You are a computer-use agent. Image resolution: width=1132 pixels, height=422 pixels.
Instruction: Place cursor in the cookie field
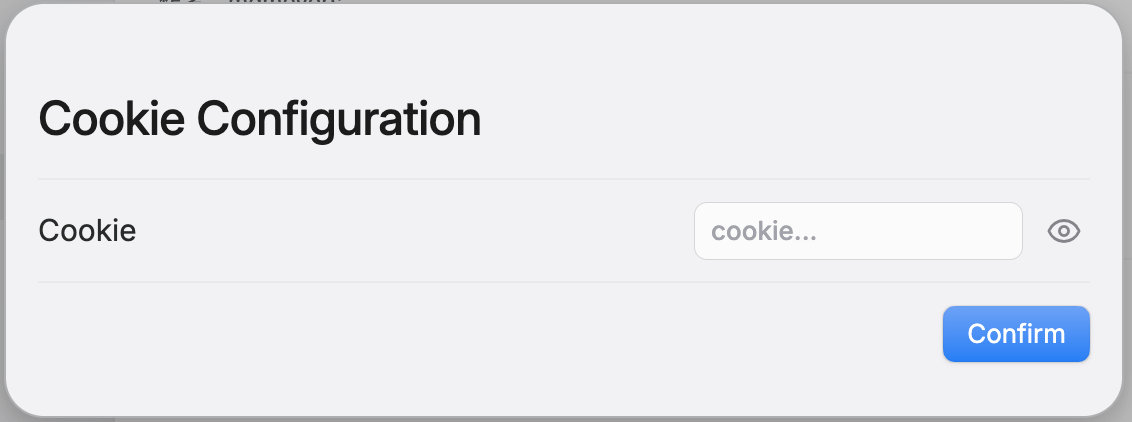(857, 232)
